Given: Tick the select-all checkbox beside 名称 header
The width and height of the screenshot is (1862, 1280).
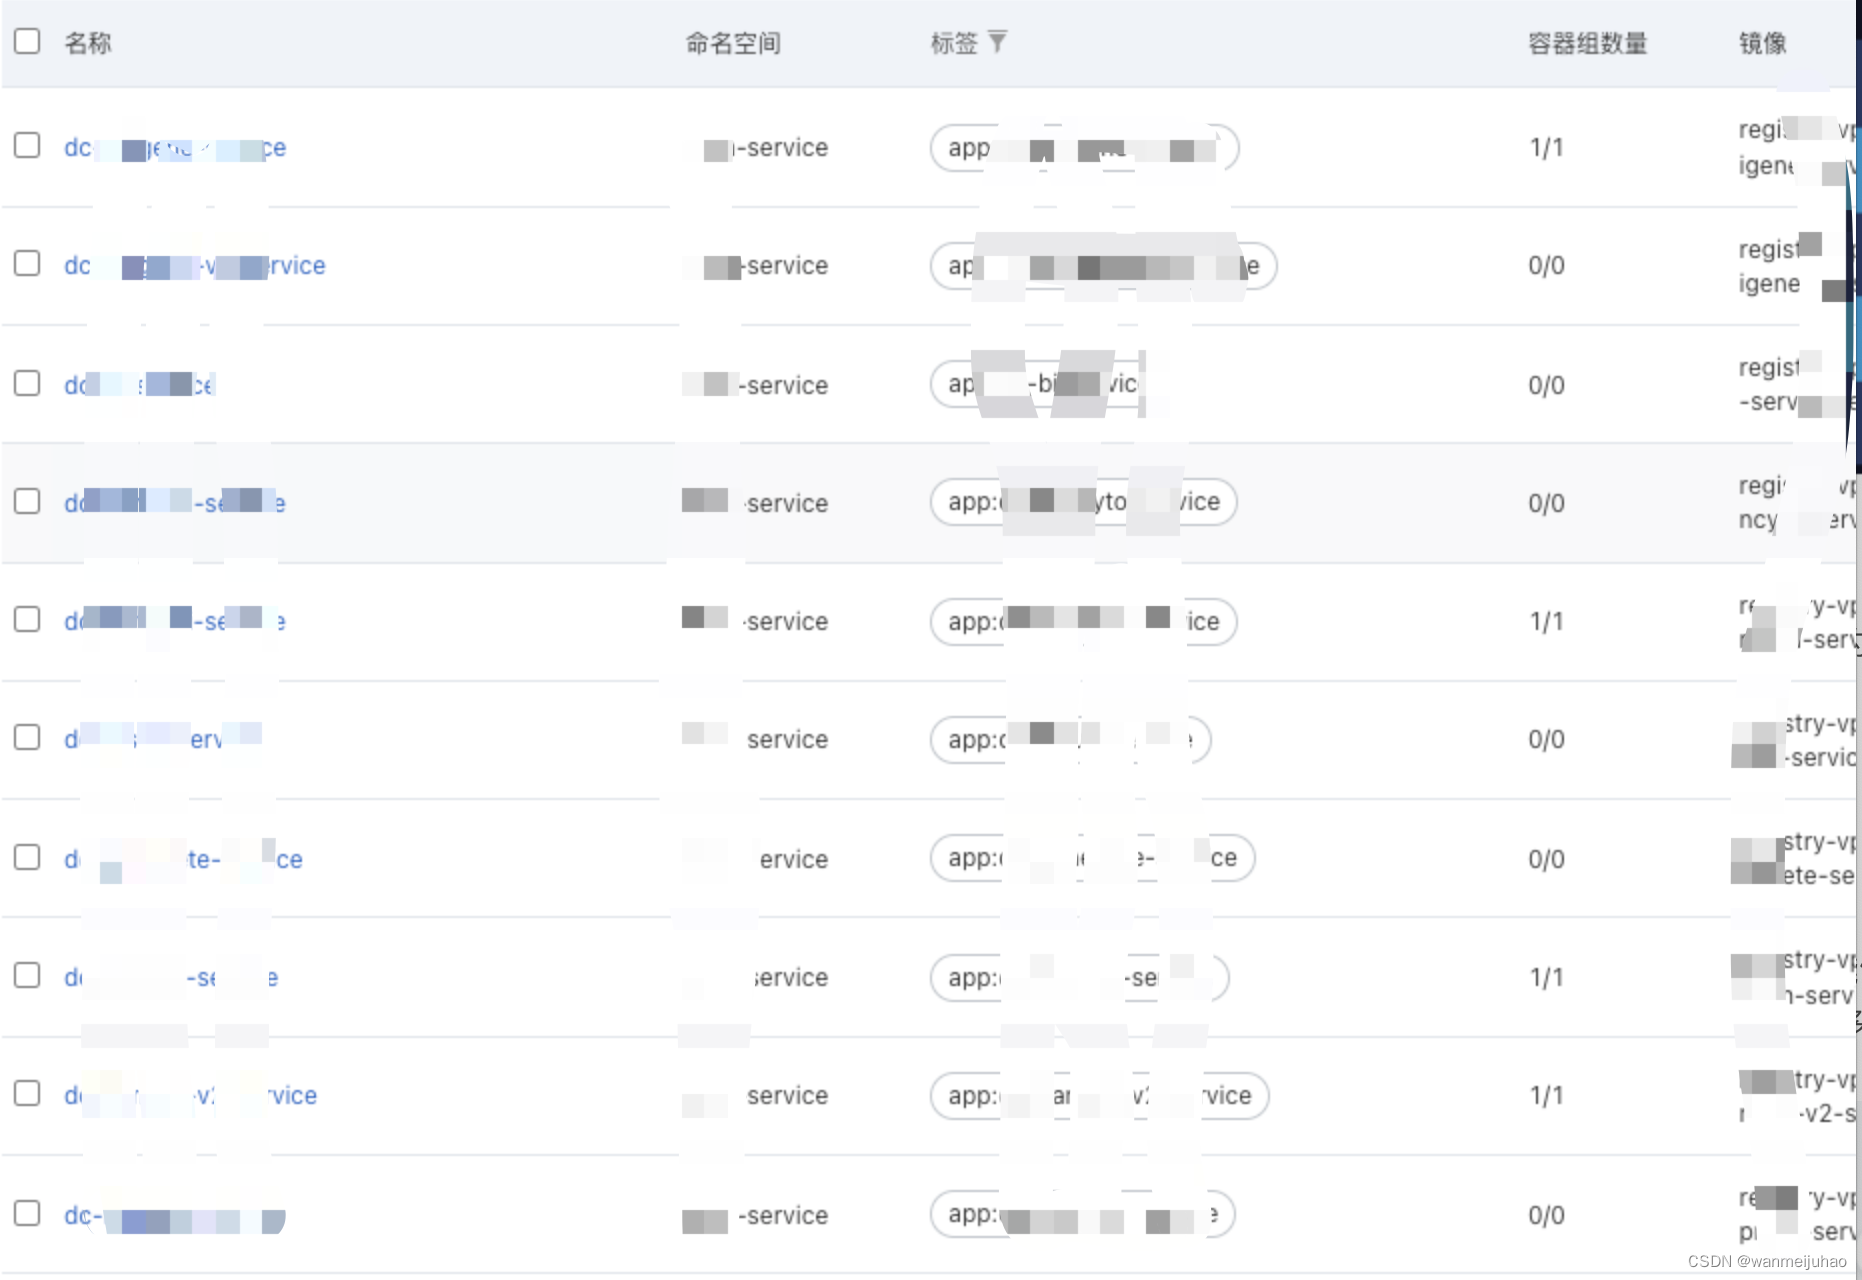Looking at the screenshot, I should point(27,41).
